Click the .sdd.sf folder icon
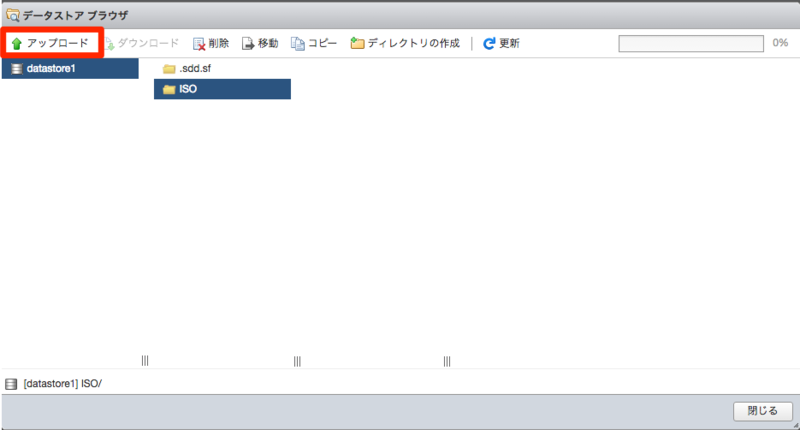This screenshot has height=430, width=800. [169, 69]
